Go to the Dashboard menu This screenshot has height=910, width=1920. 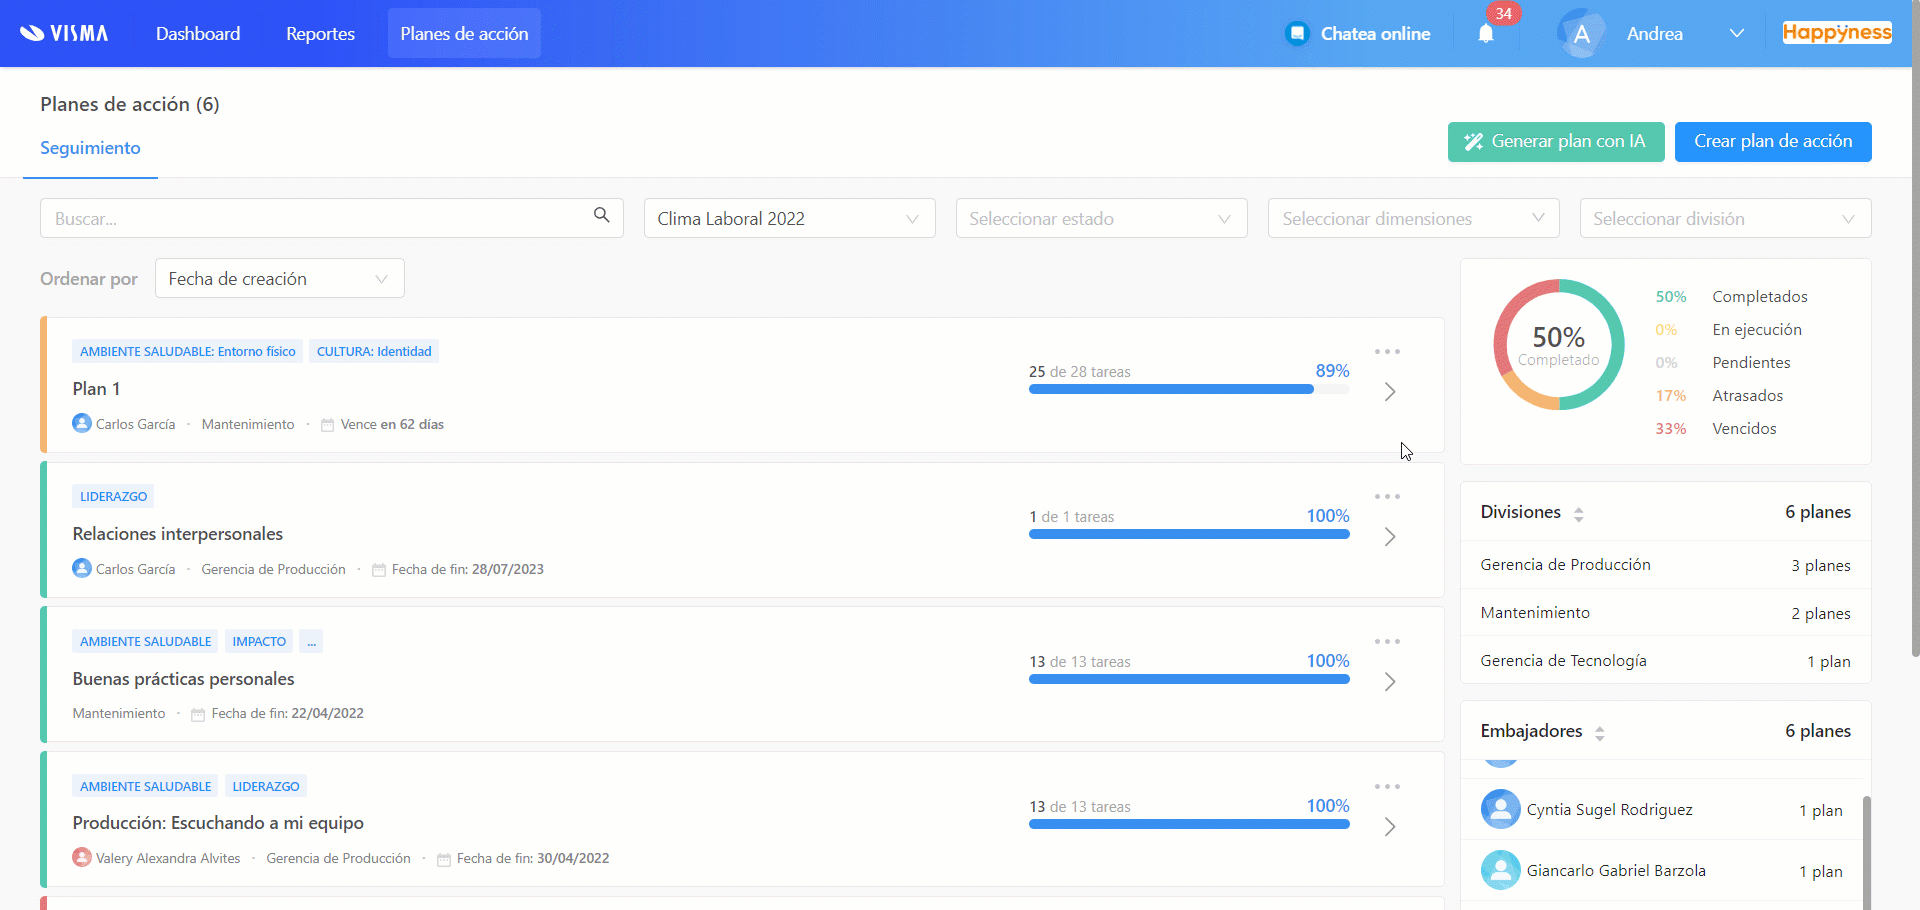[198, 33]
